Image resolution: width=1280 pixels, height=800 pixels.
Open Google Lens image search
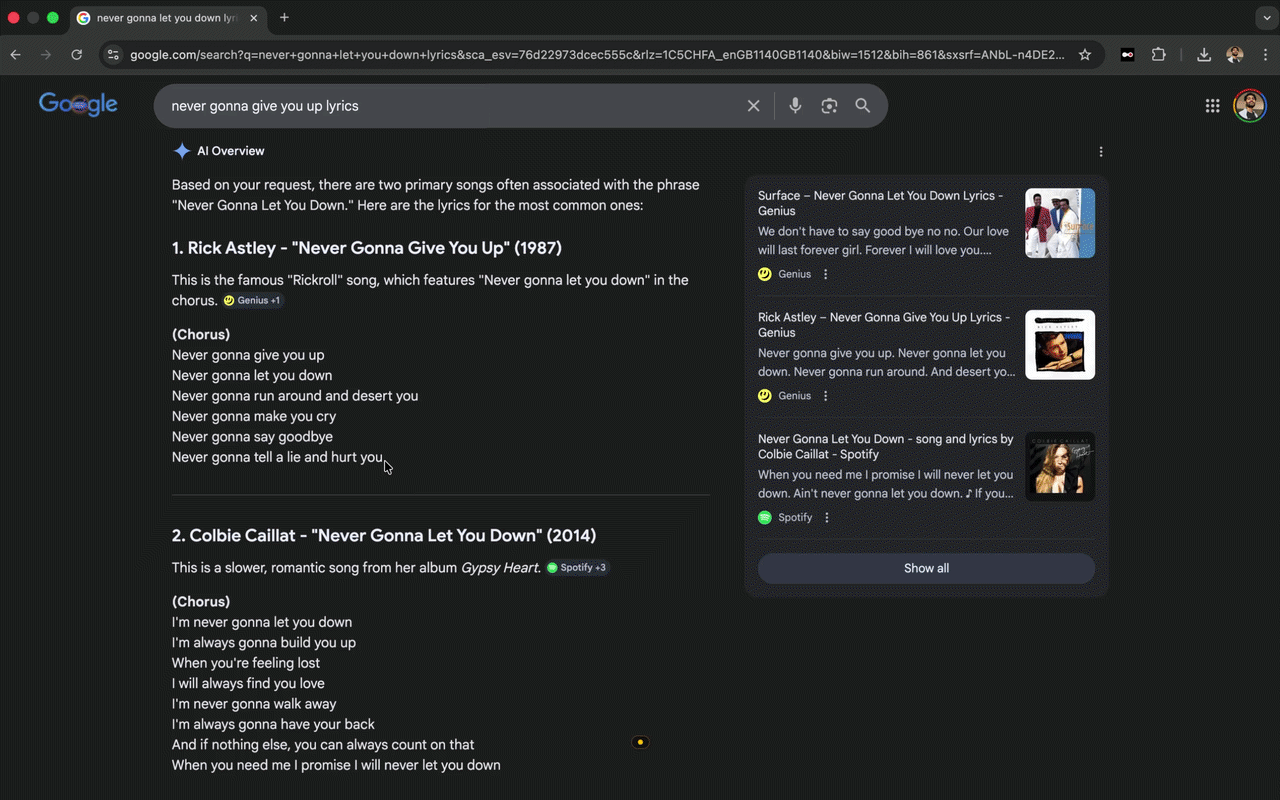pyautogui.click(x=829, y=106)
